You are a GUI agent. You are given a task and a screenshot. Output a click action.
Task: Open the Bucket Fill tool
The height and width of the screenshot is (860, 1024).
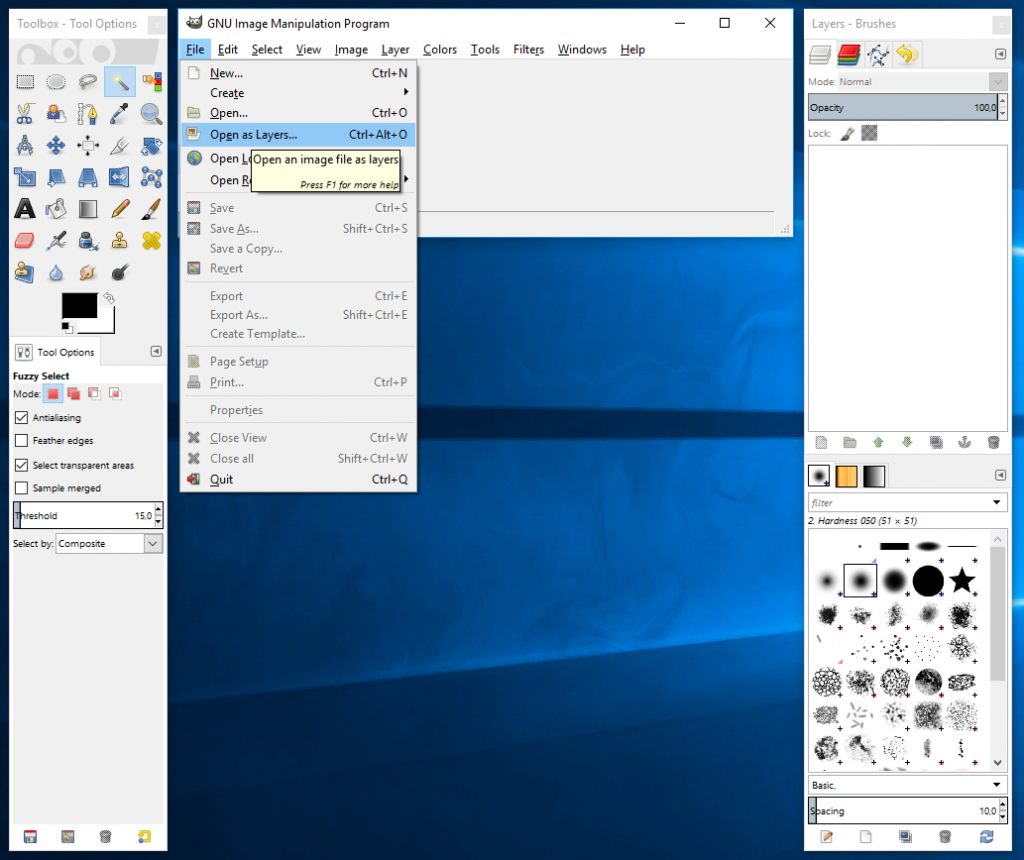tap(56, 208)
